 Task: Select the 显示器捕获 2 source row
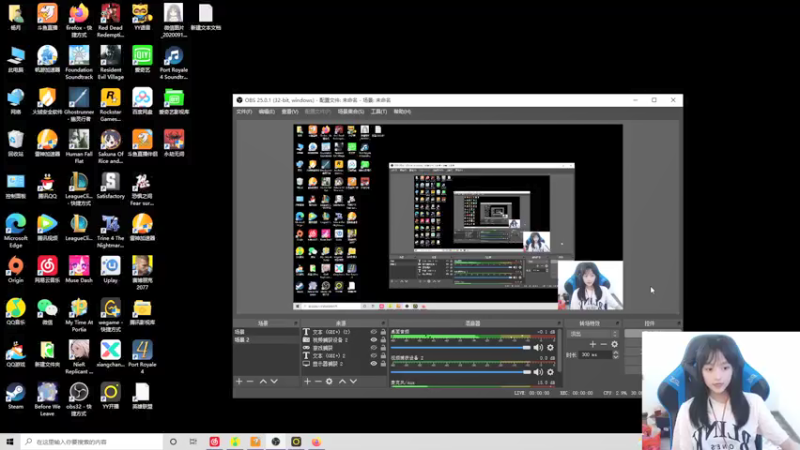[x=344, y=364]
